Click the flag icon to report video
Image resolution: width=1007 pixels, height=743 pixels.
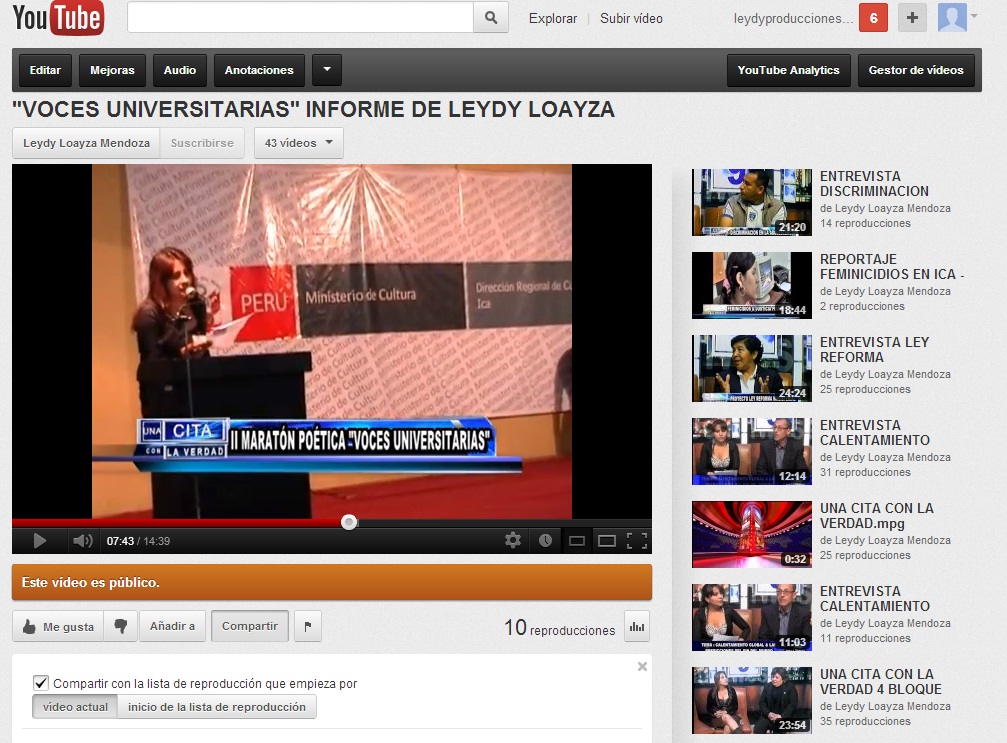306,626
